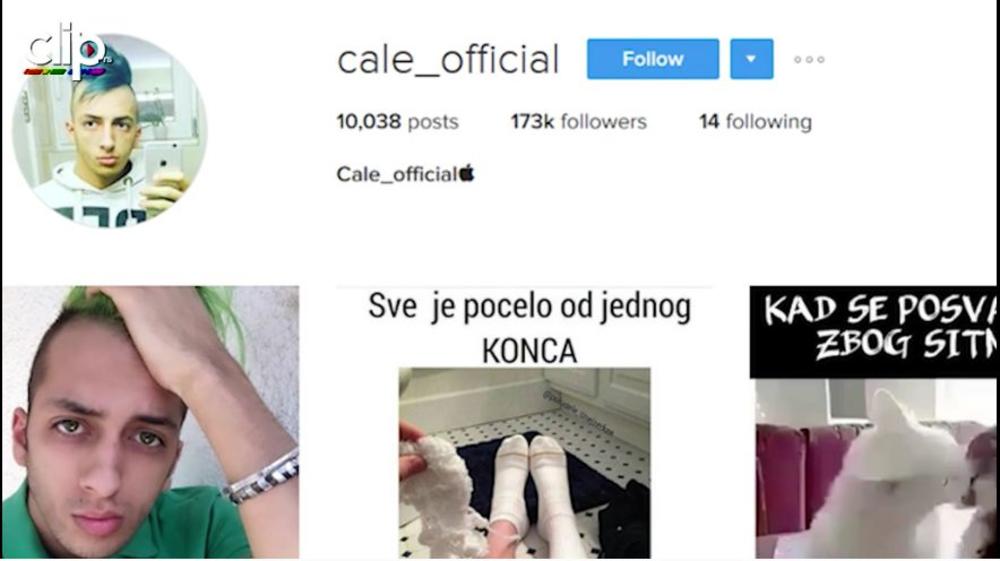
Task: Click the cale_official username heading
Action: tap(448, 60)
